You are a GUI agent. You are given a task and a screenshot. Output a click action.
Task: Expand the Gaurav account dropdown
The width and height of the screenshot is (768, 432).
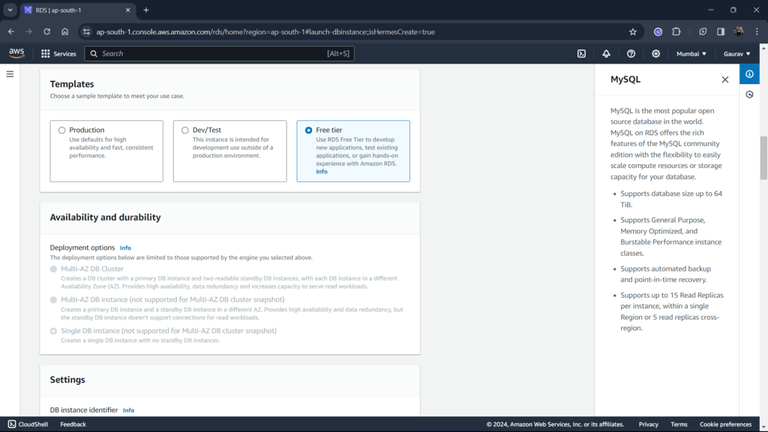[737, 54]
